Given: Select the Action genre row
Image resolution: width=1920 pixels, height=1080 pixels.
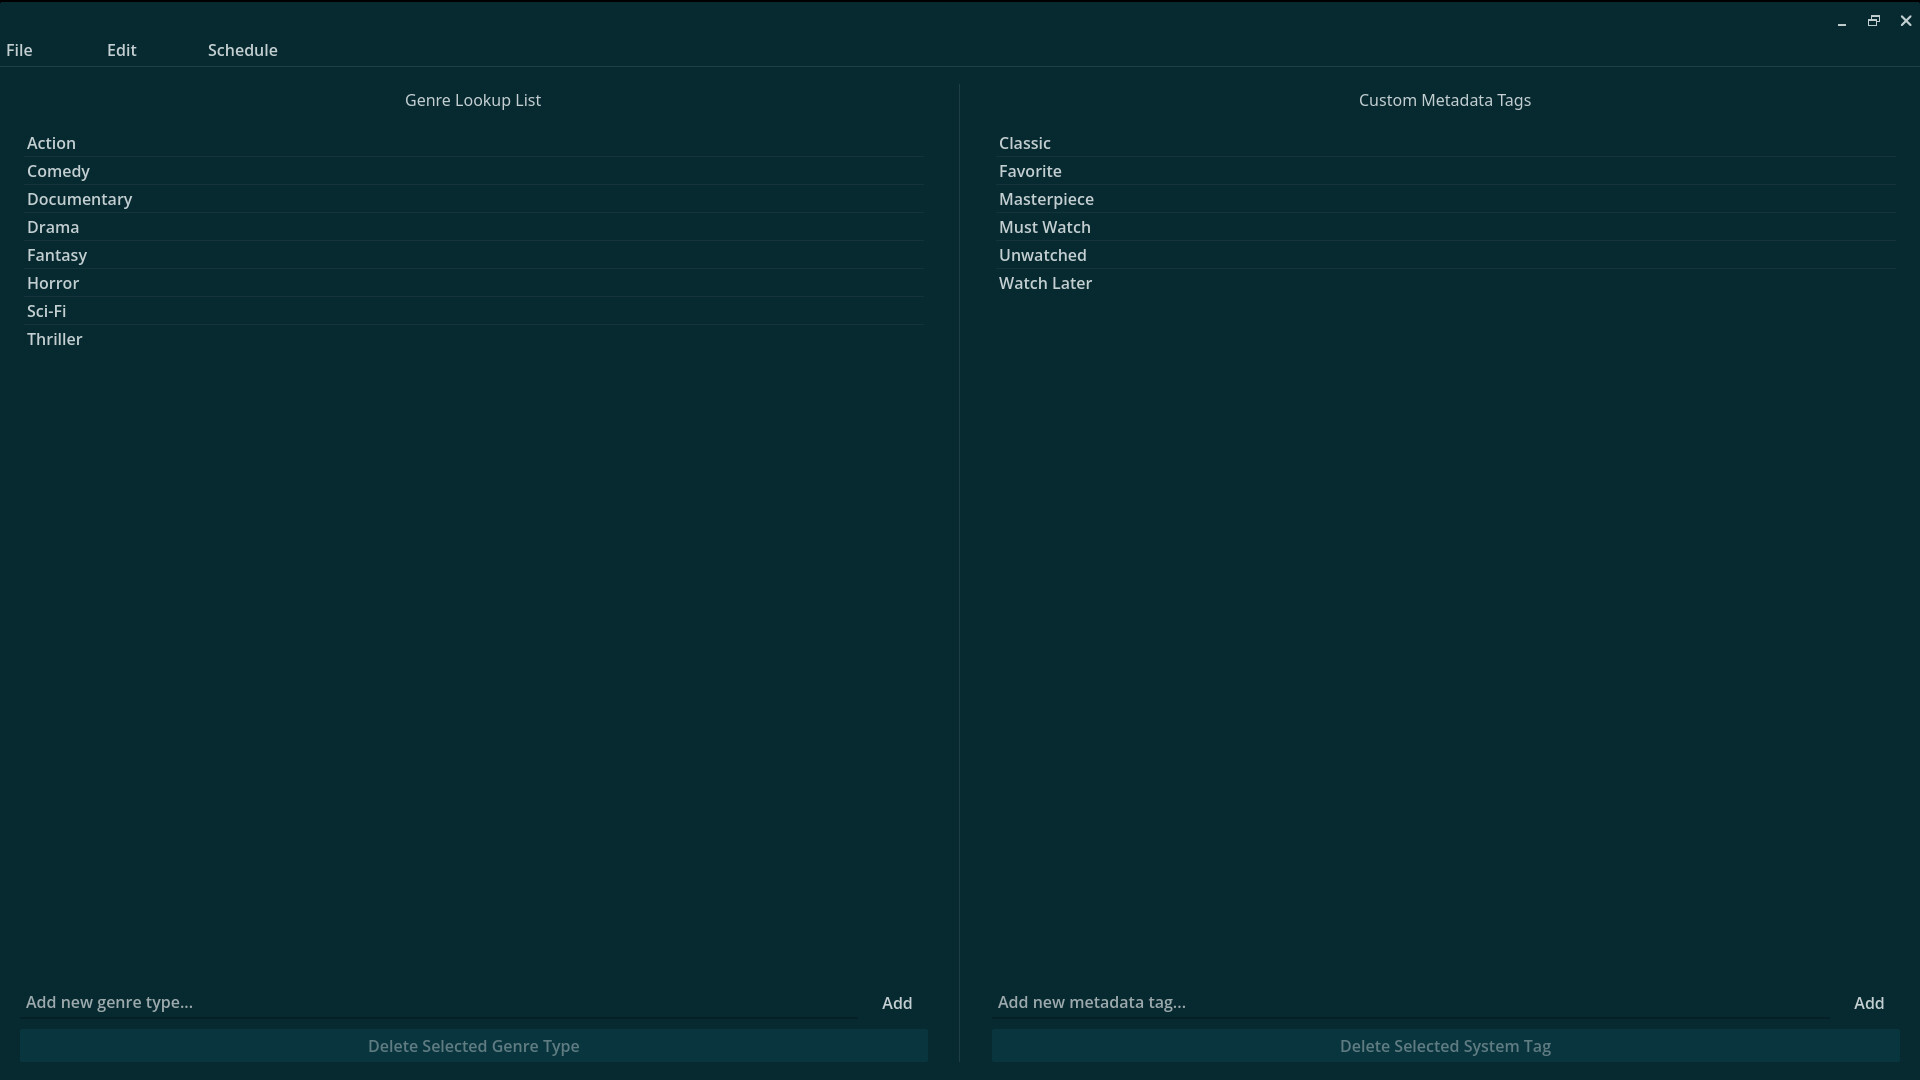Looking at the screenshot, I should (x=473, y=143).
